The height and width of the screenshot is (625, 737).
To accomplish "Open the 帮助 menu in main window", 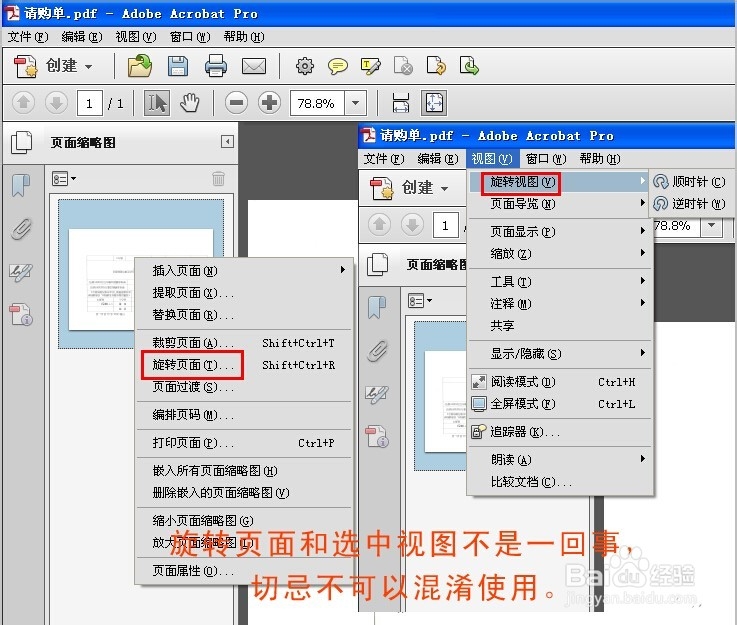I will coord(244,36).
